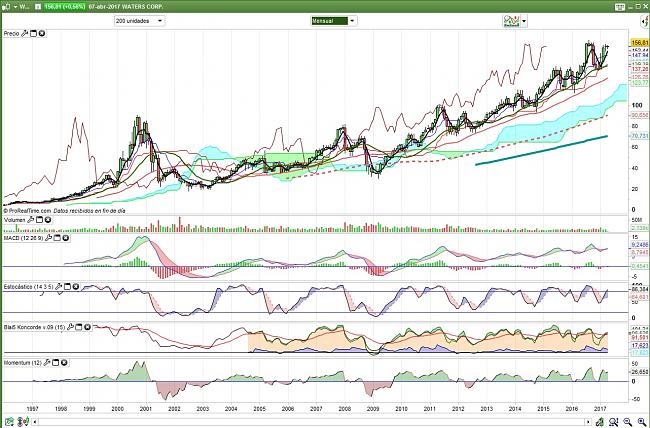Close the Blai5 Koncorde panel
Viewport: 650px width, 428px height.
pos(87,327)
